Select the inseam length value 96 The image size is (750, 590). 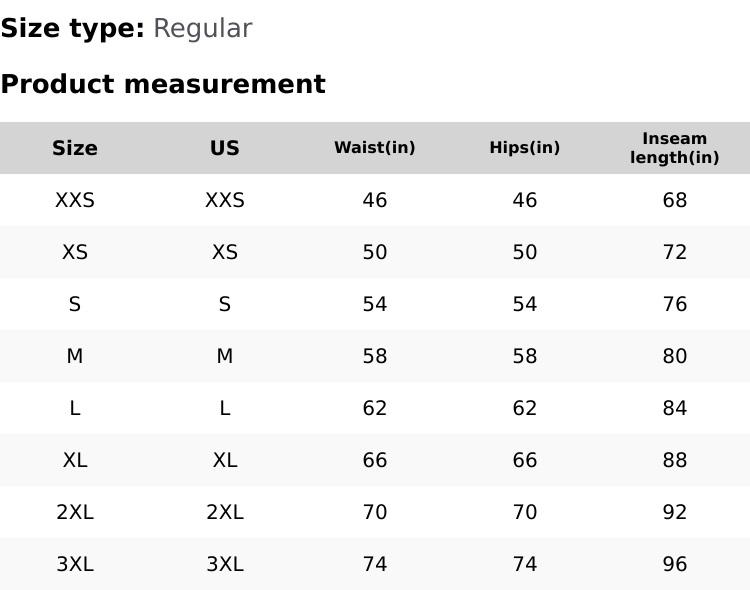click(675, 564)
